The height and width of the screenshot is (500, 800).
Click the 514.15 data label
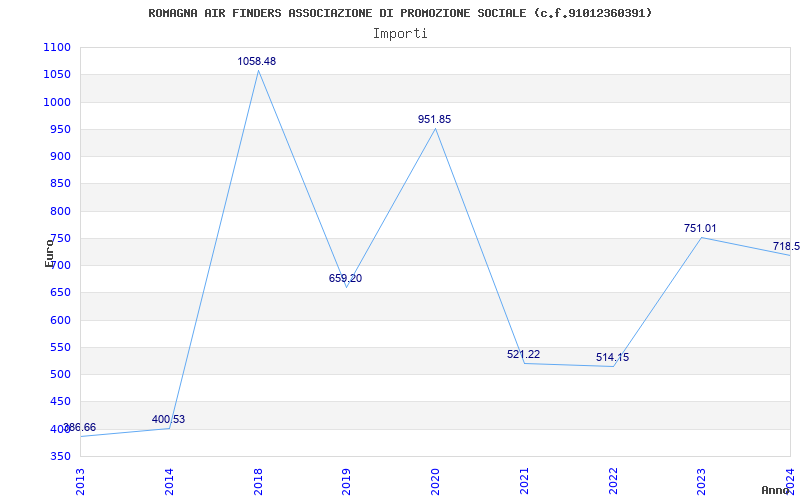(x=612, y=357)
